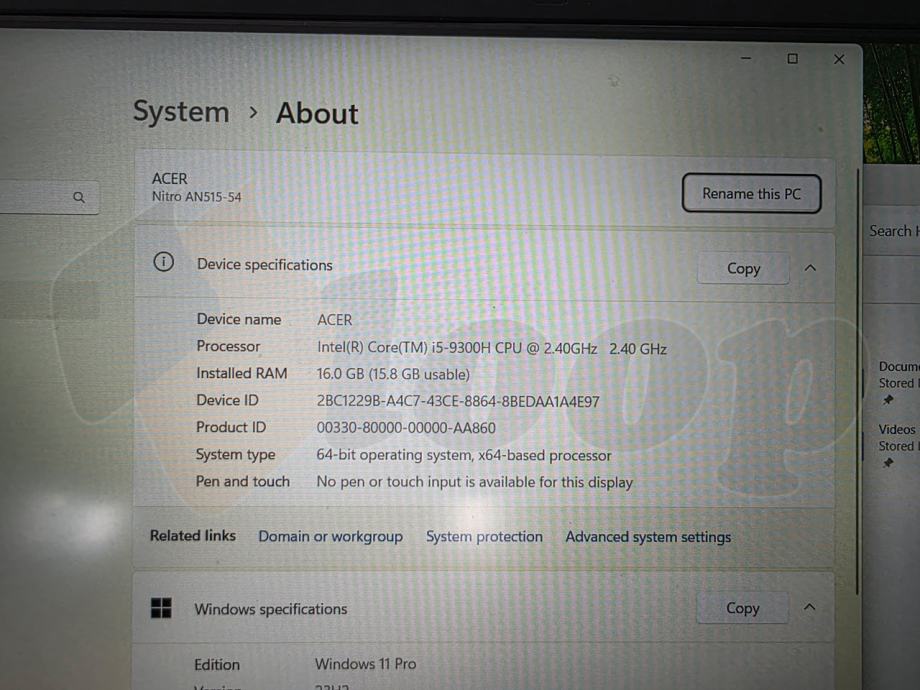Select the Device ID value text
This screenshot has height=690, width=920.
[458, 401]
